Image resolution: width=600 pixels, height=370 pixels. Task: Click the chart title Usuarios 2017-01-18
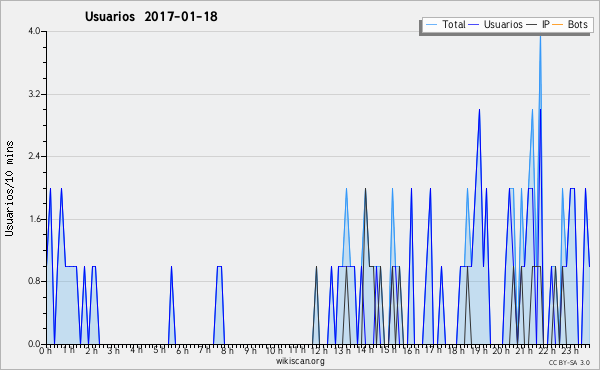[151, 16]
